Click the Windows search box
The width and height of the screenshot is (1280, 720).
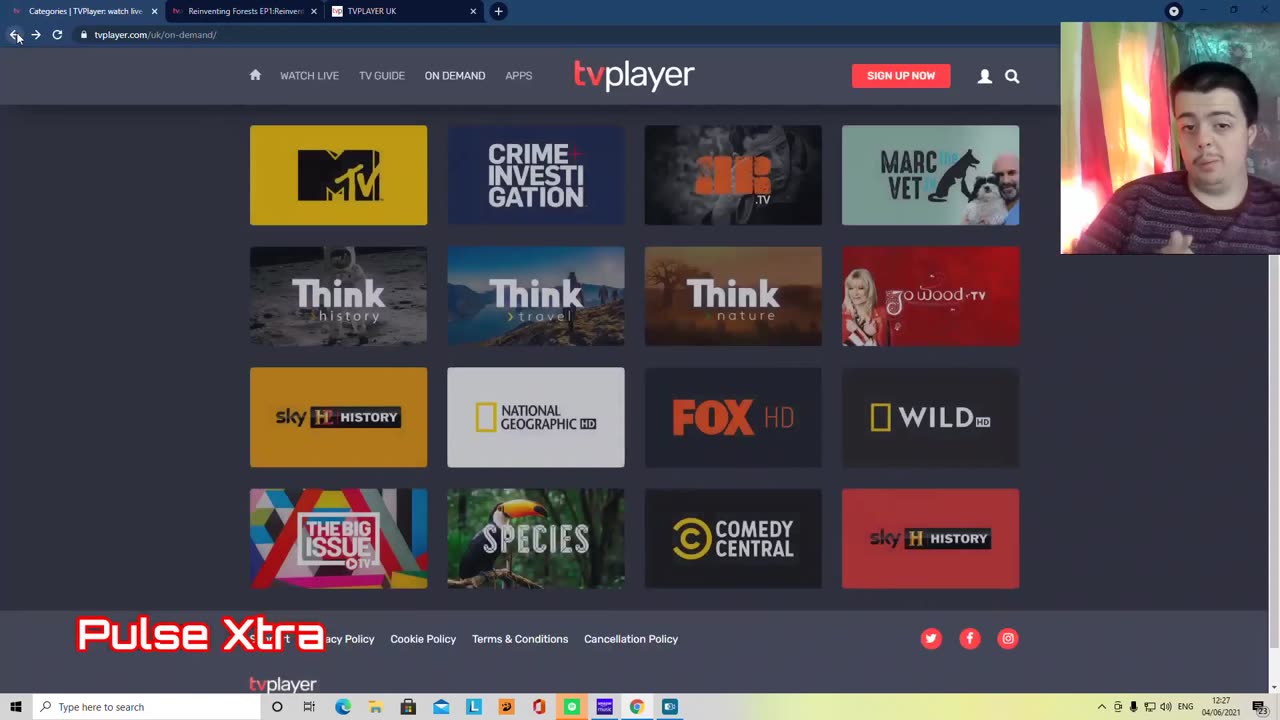coord(145,707)
